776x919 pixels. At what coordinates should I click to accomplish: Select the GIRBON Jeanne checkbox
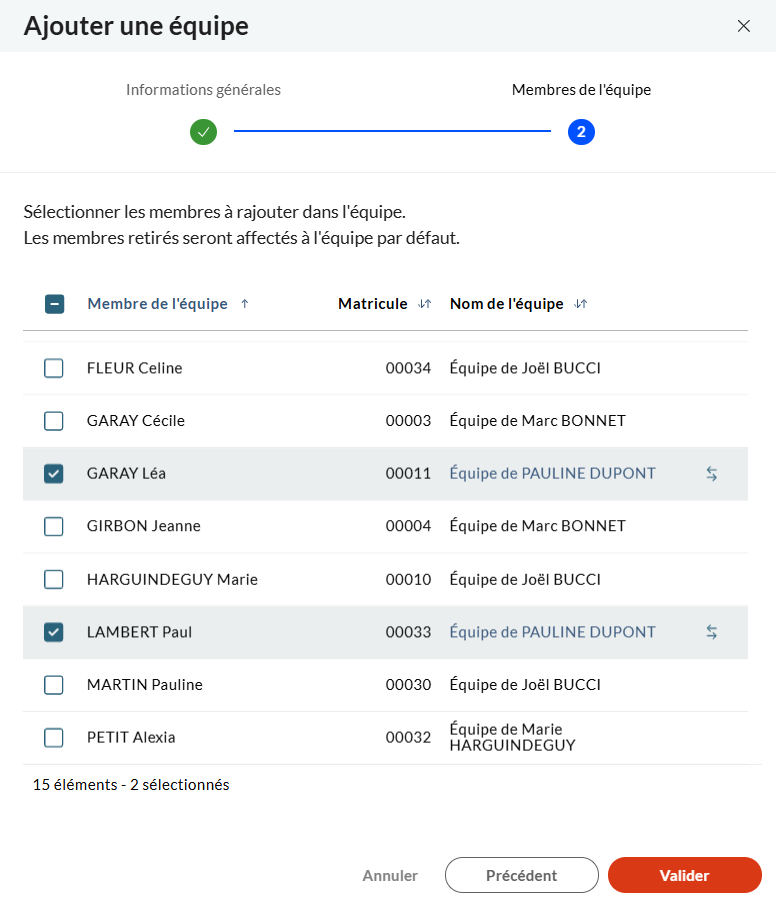point(54,526)
